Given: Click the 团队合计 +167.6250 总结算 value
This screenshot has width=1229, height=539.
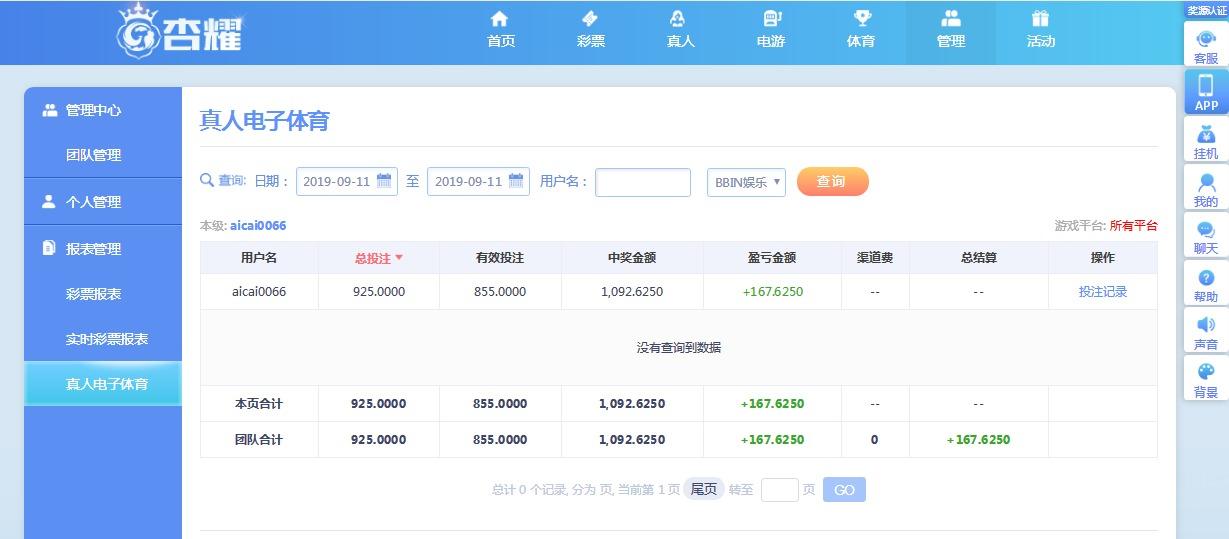Looking at the screenshot, I should point(978,440).
